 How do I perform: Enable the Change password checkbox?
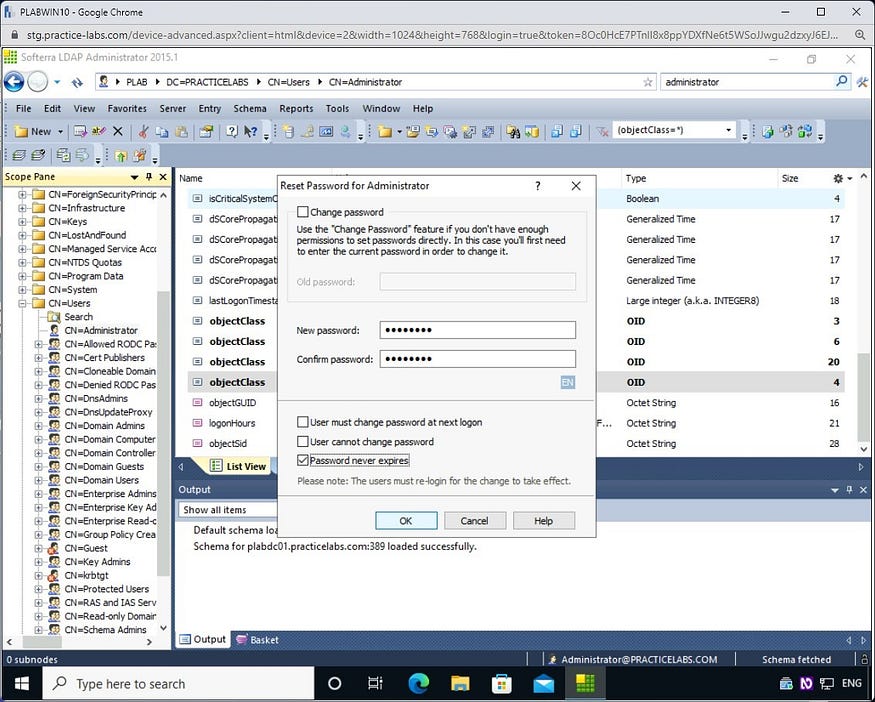tap(302, 212)
